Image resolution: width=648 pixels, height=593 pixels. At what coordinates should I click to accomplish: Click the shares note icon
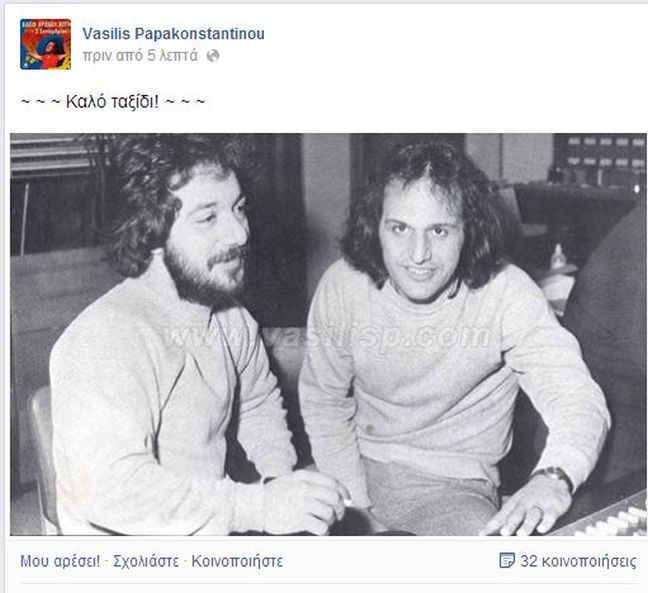pos(507,560)
